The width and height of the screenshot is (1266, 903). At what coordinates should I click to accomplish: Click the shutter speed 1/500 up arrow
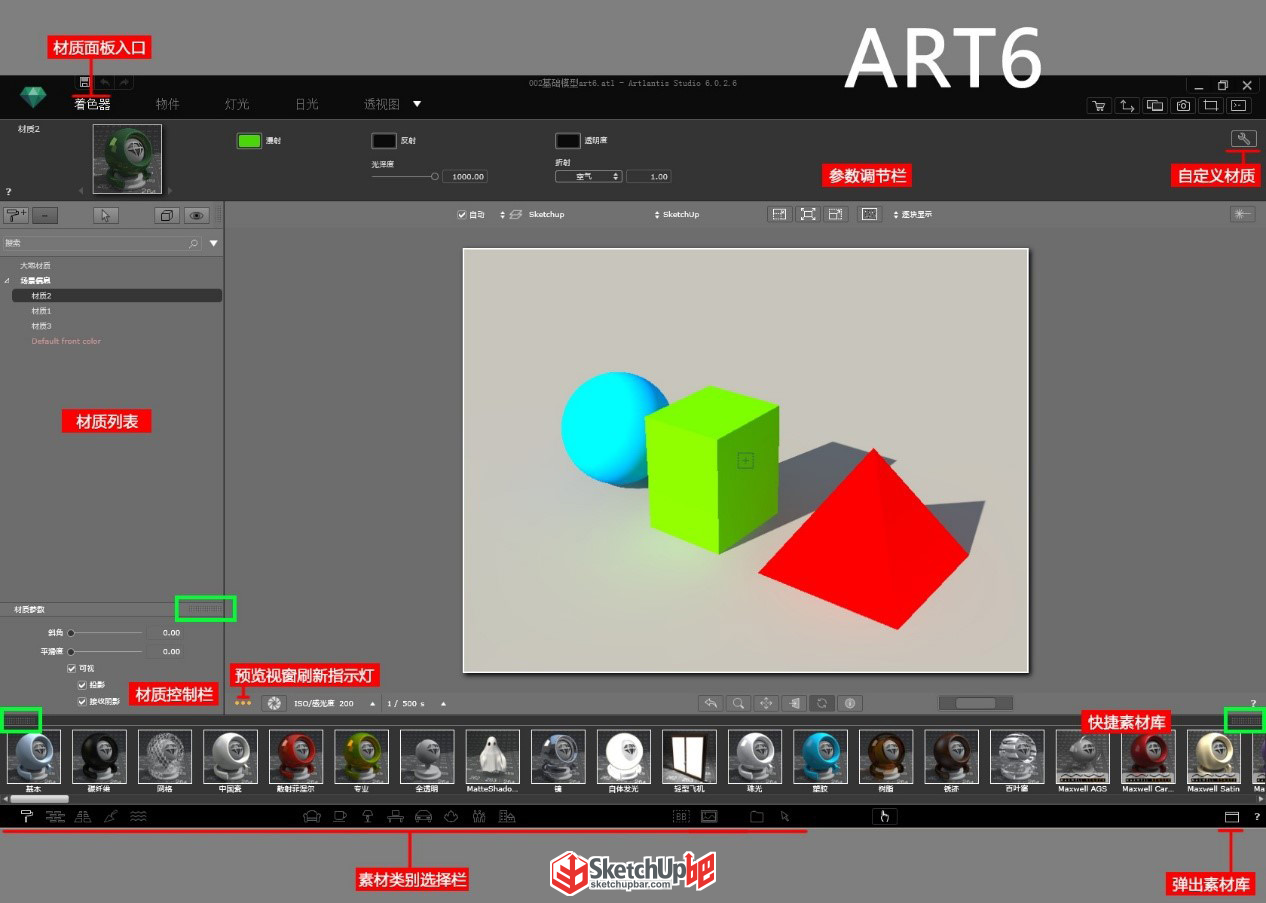(443, 704)
